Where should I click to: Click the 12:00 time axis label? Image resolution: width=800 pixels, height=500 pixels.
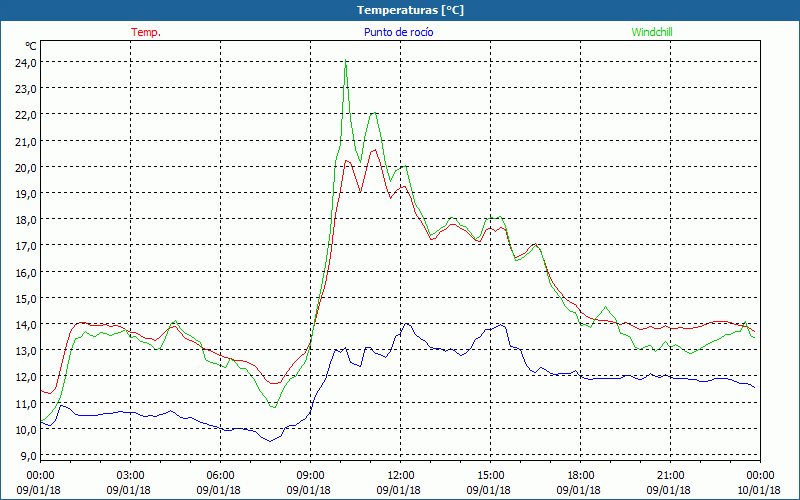[x=401, y=476]
